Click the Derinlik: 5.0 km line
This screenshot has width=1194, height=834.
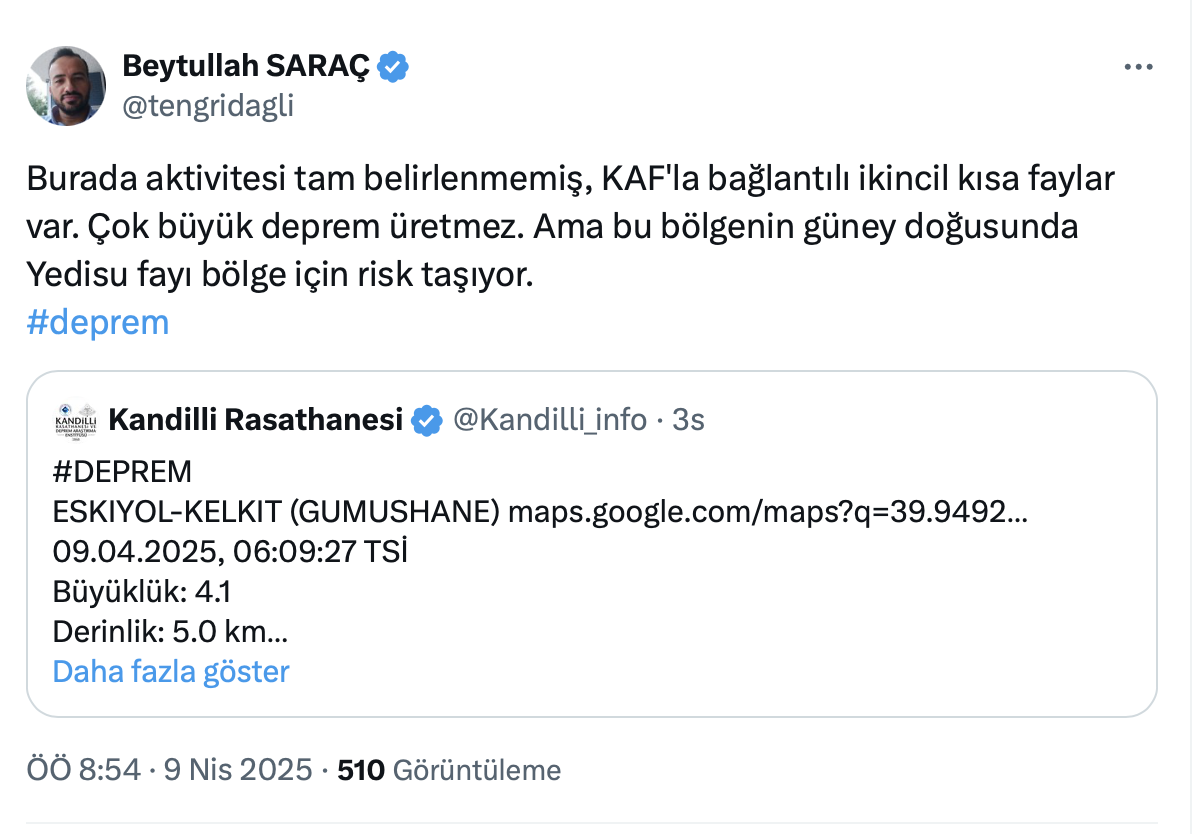[x=170, y=632]
